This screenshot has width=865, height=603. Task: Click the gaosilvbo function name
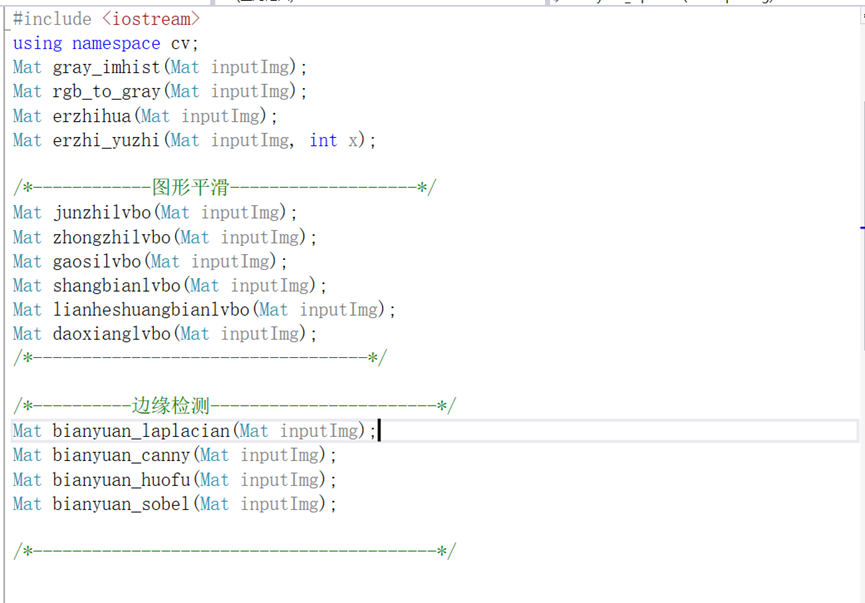coord(97,262)
